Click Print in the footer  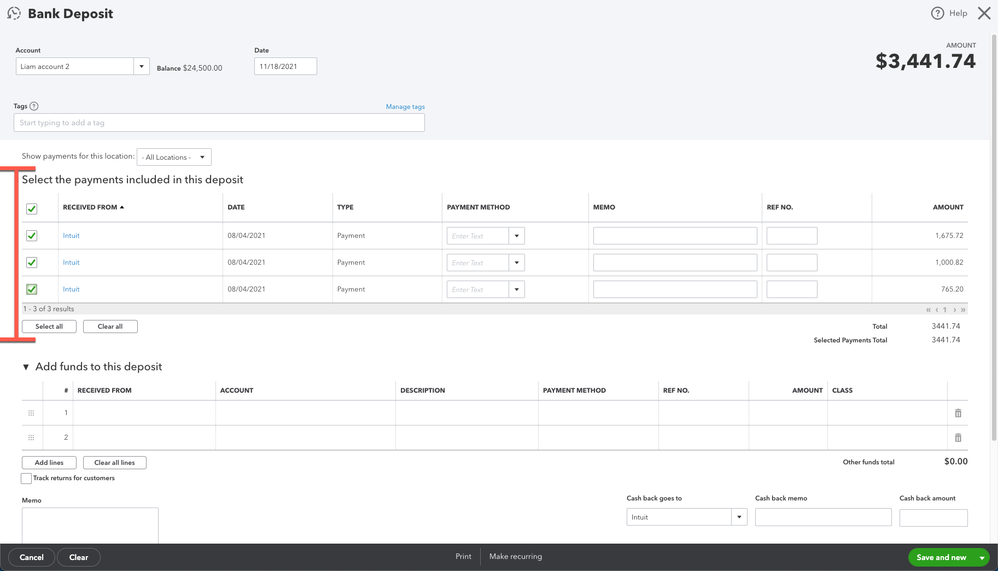(463, 556)
